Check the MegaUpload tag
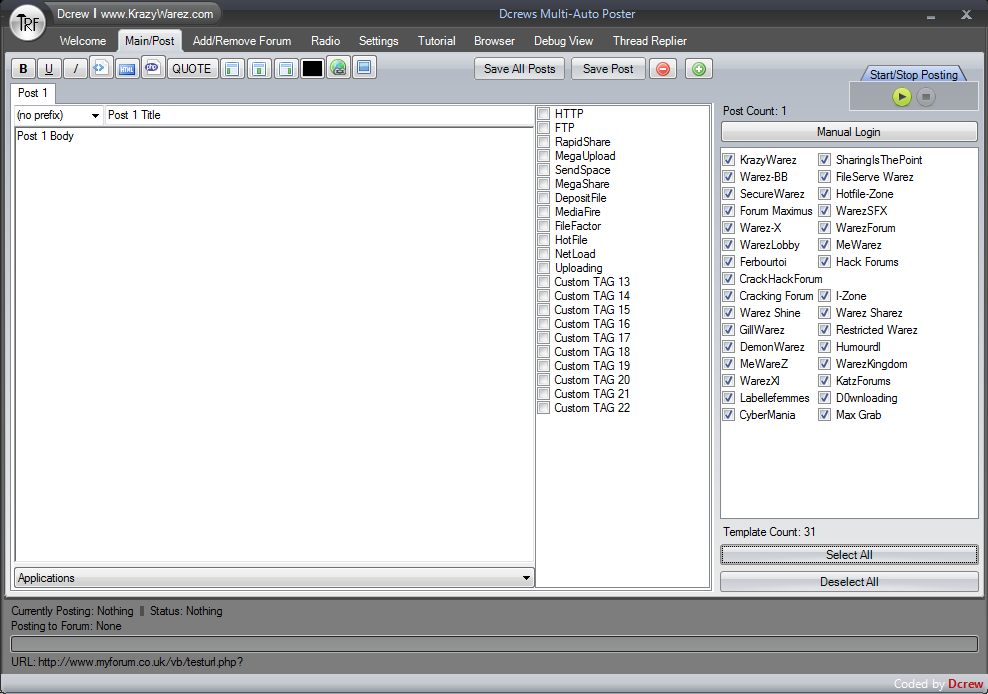The image size is (988, 694). (x=544, y=156)
